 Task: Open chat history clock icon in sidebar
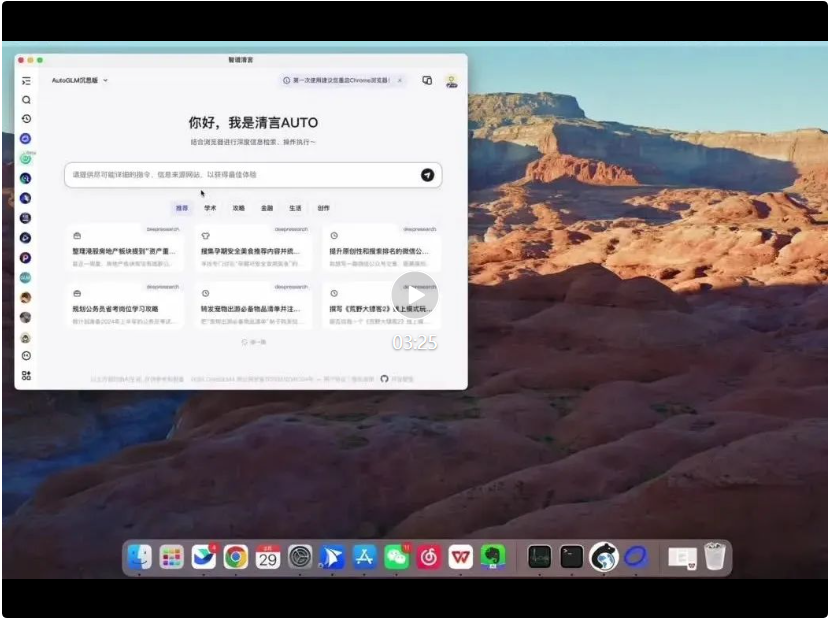[26, 119]
